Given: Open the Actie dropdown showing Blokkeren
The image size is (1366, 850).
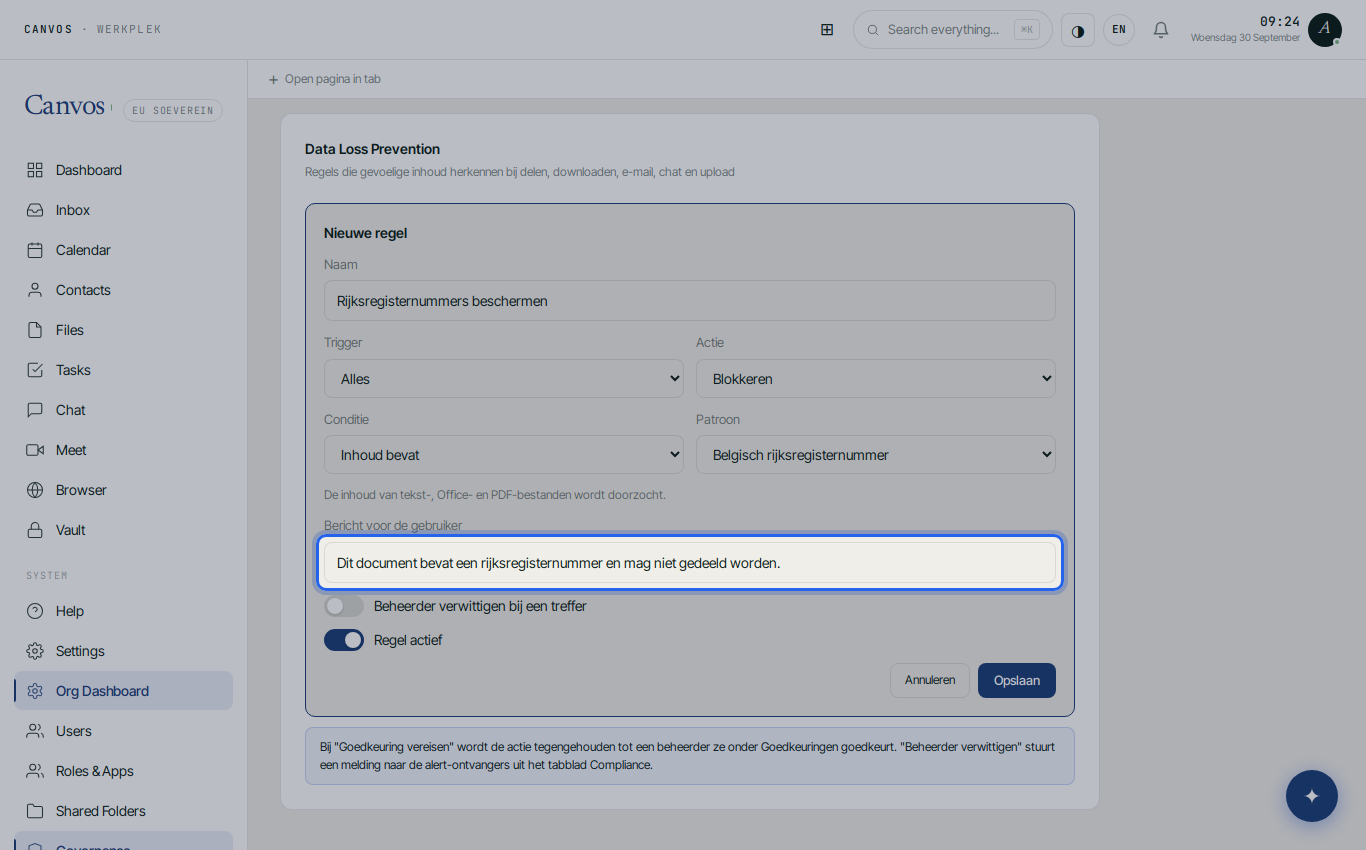Looking at the screenshot, I should point(876,379).
